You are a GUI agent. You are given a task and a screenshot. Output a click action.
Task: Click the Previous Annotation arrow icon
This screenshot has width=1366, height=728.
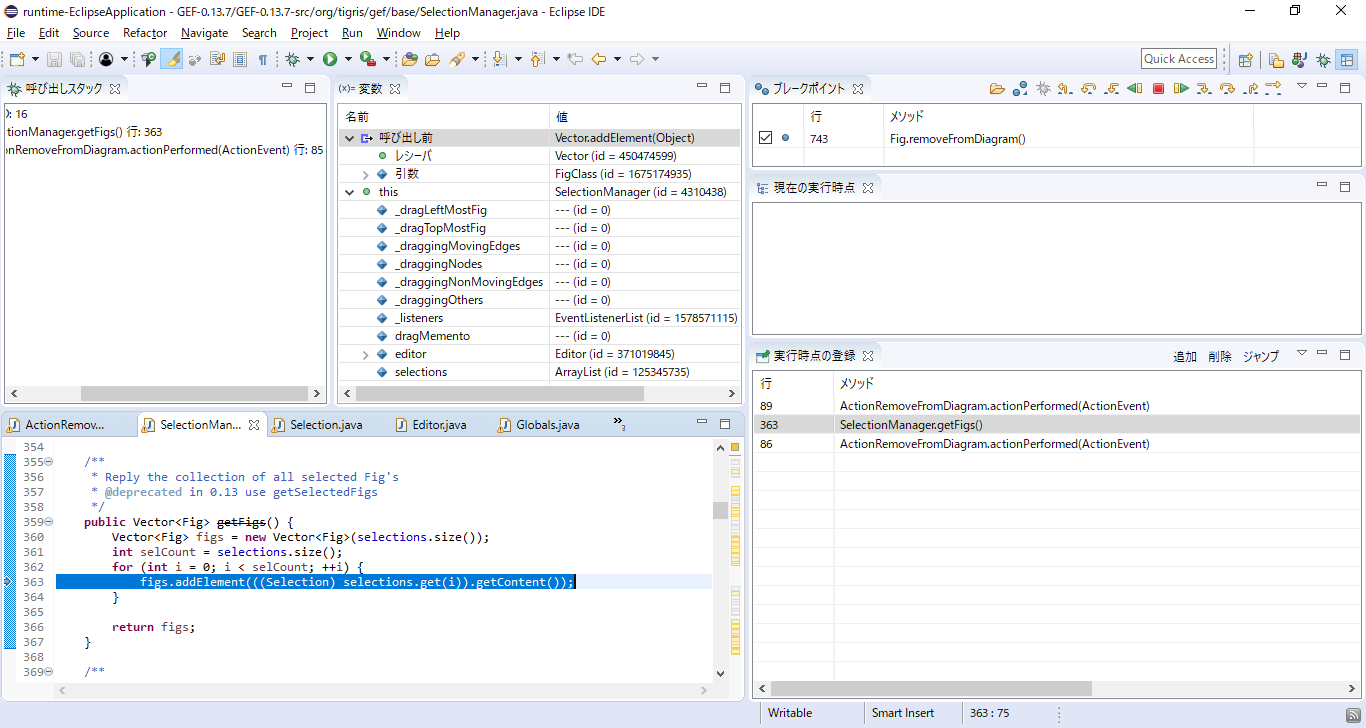[536, 59]
